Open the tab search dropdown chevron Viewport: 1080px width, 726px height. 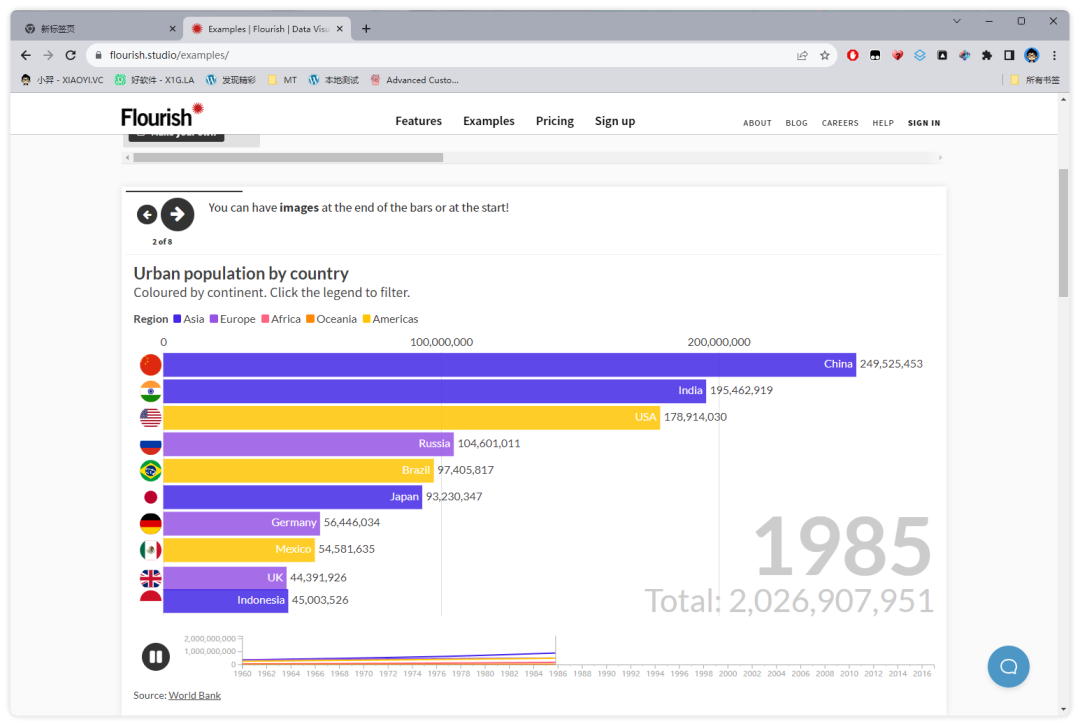pos(957,21)
